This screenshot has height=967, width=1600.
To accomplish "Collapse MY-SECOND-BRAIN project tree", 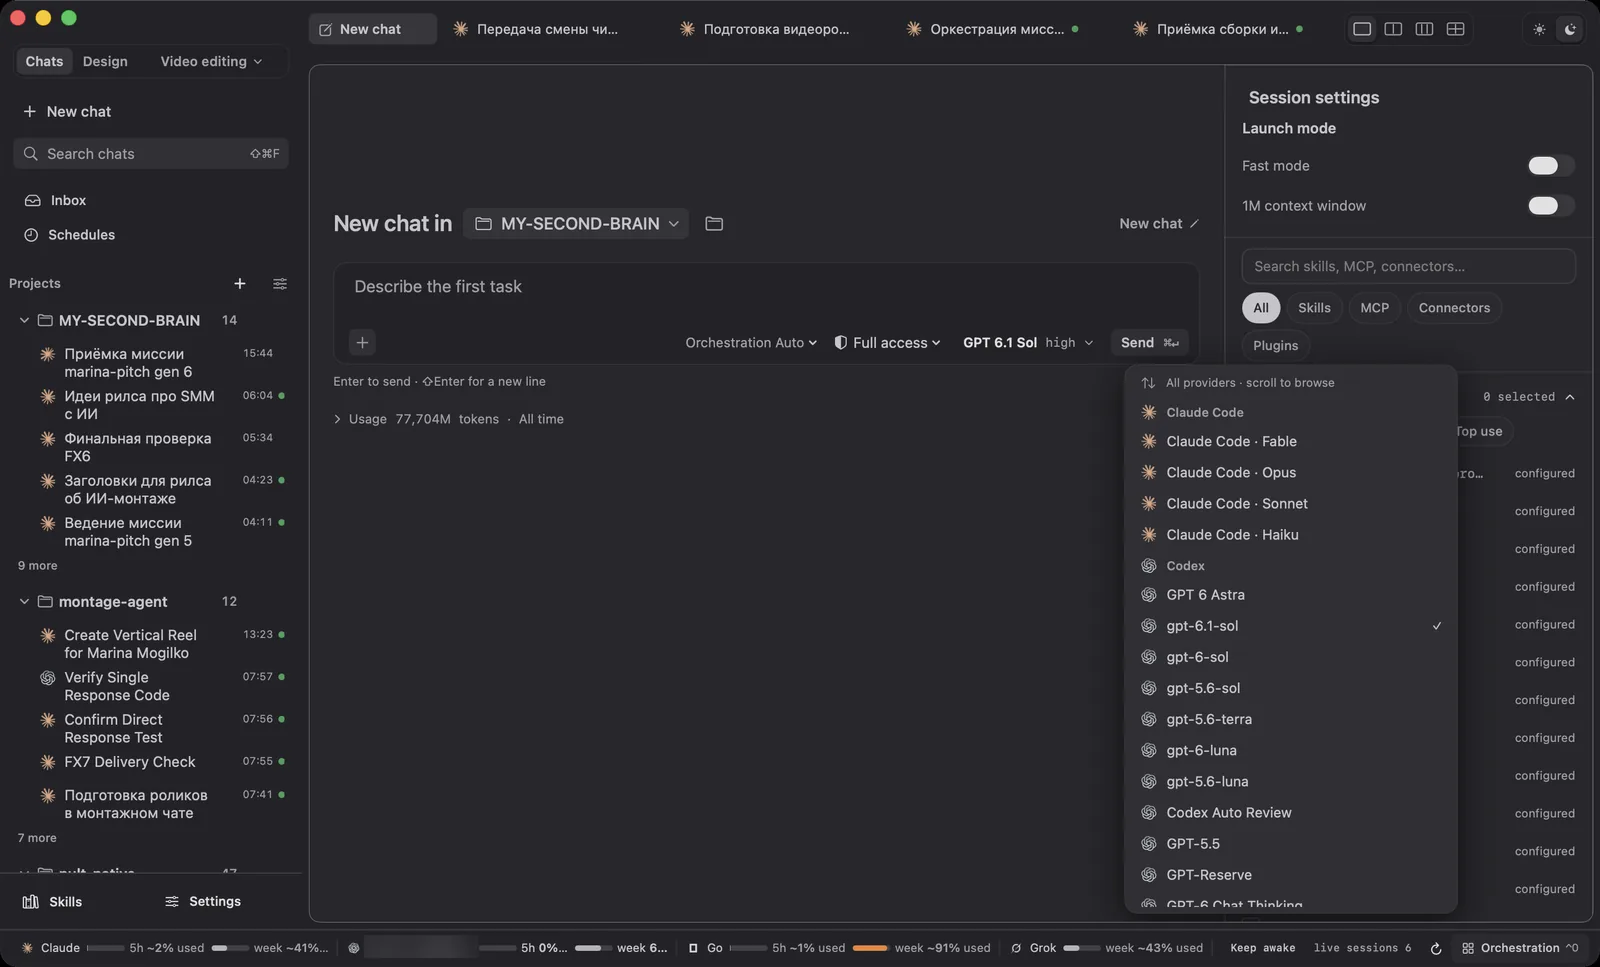I will (x=24, y=321).
